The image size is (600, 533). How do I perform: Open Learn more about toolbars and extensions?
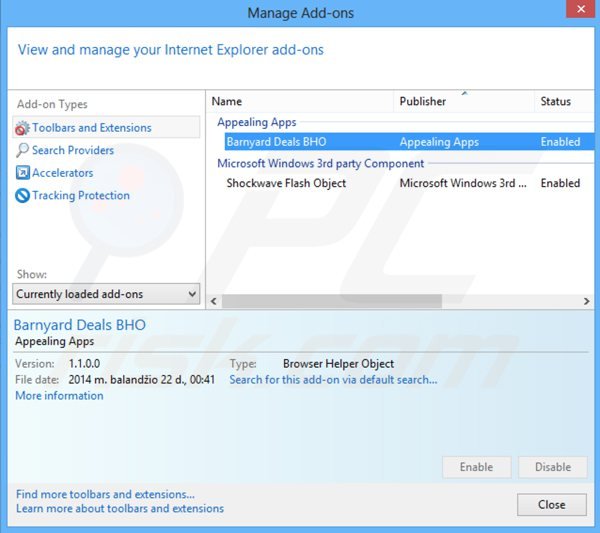pos(120,509)
